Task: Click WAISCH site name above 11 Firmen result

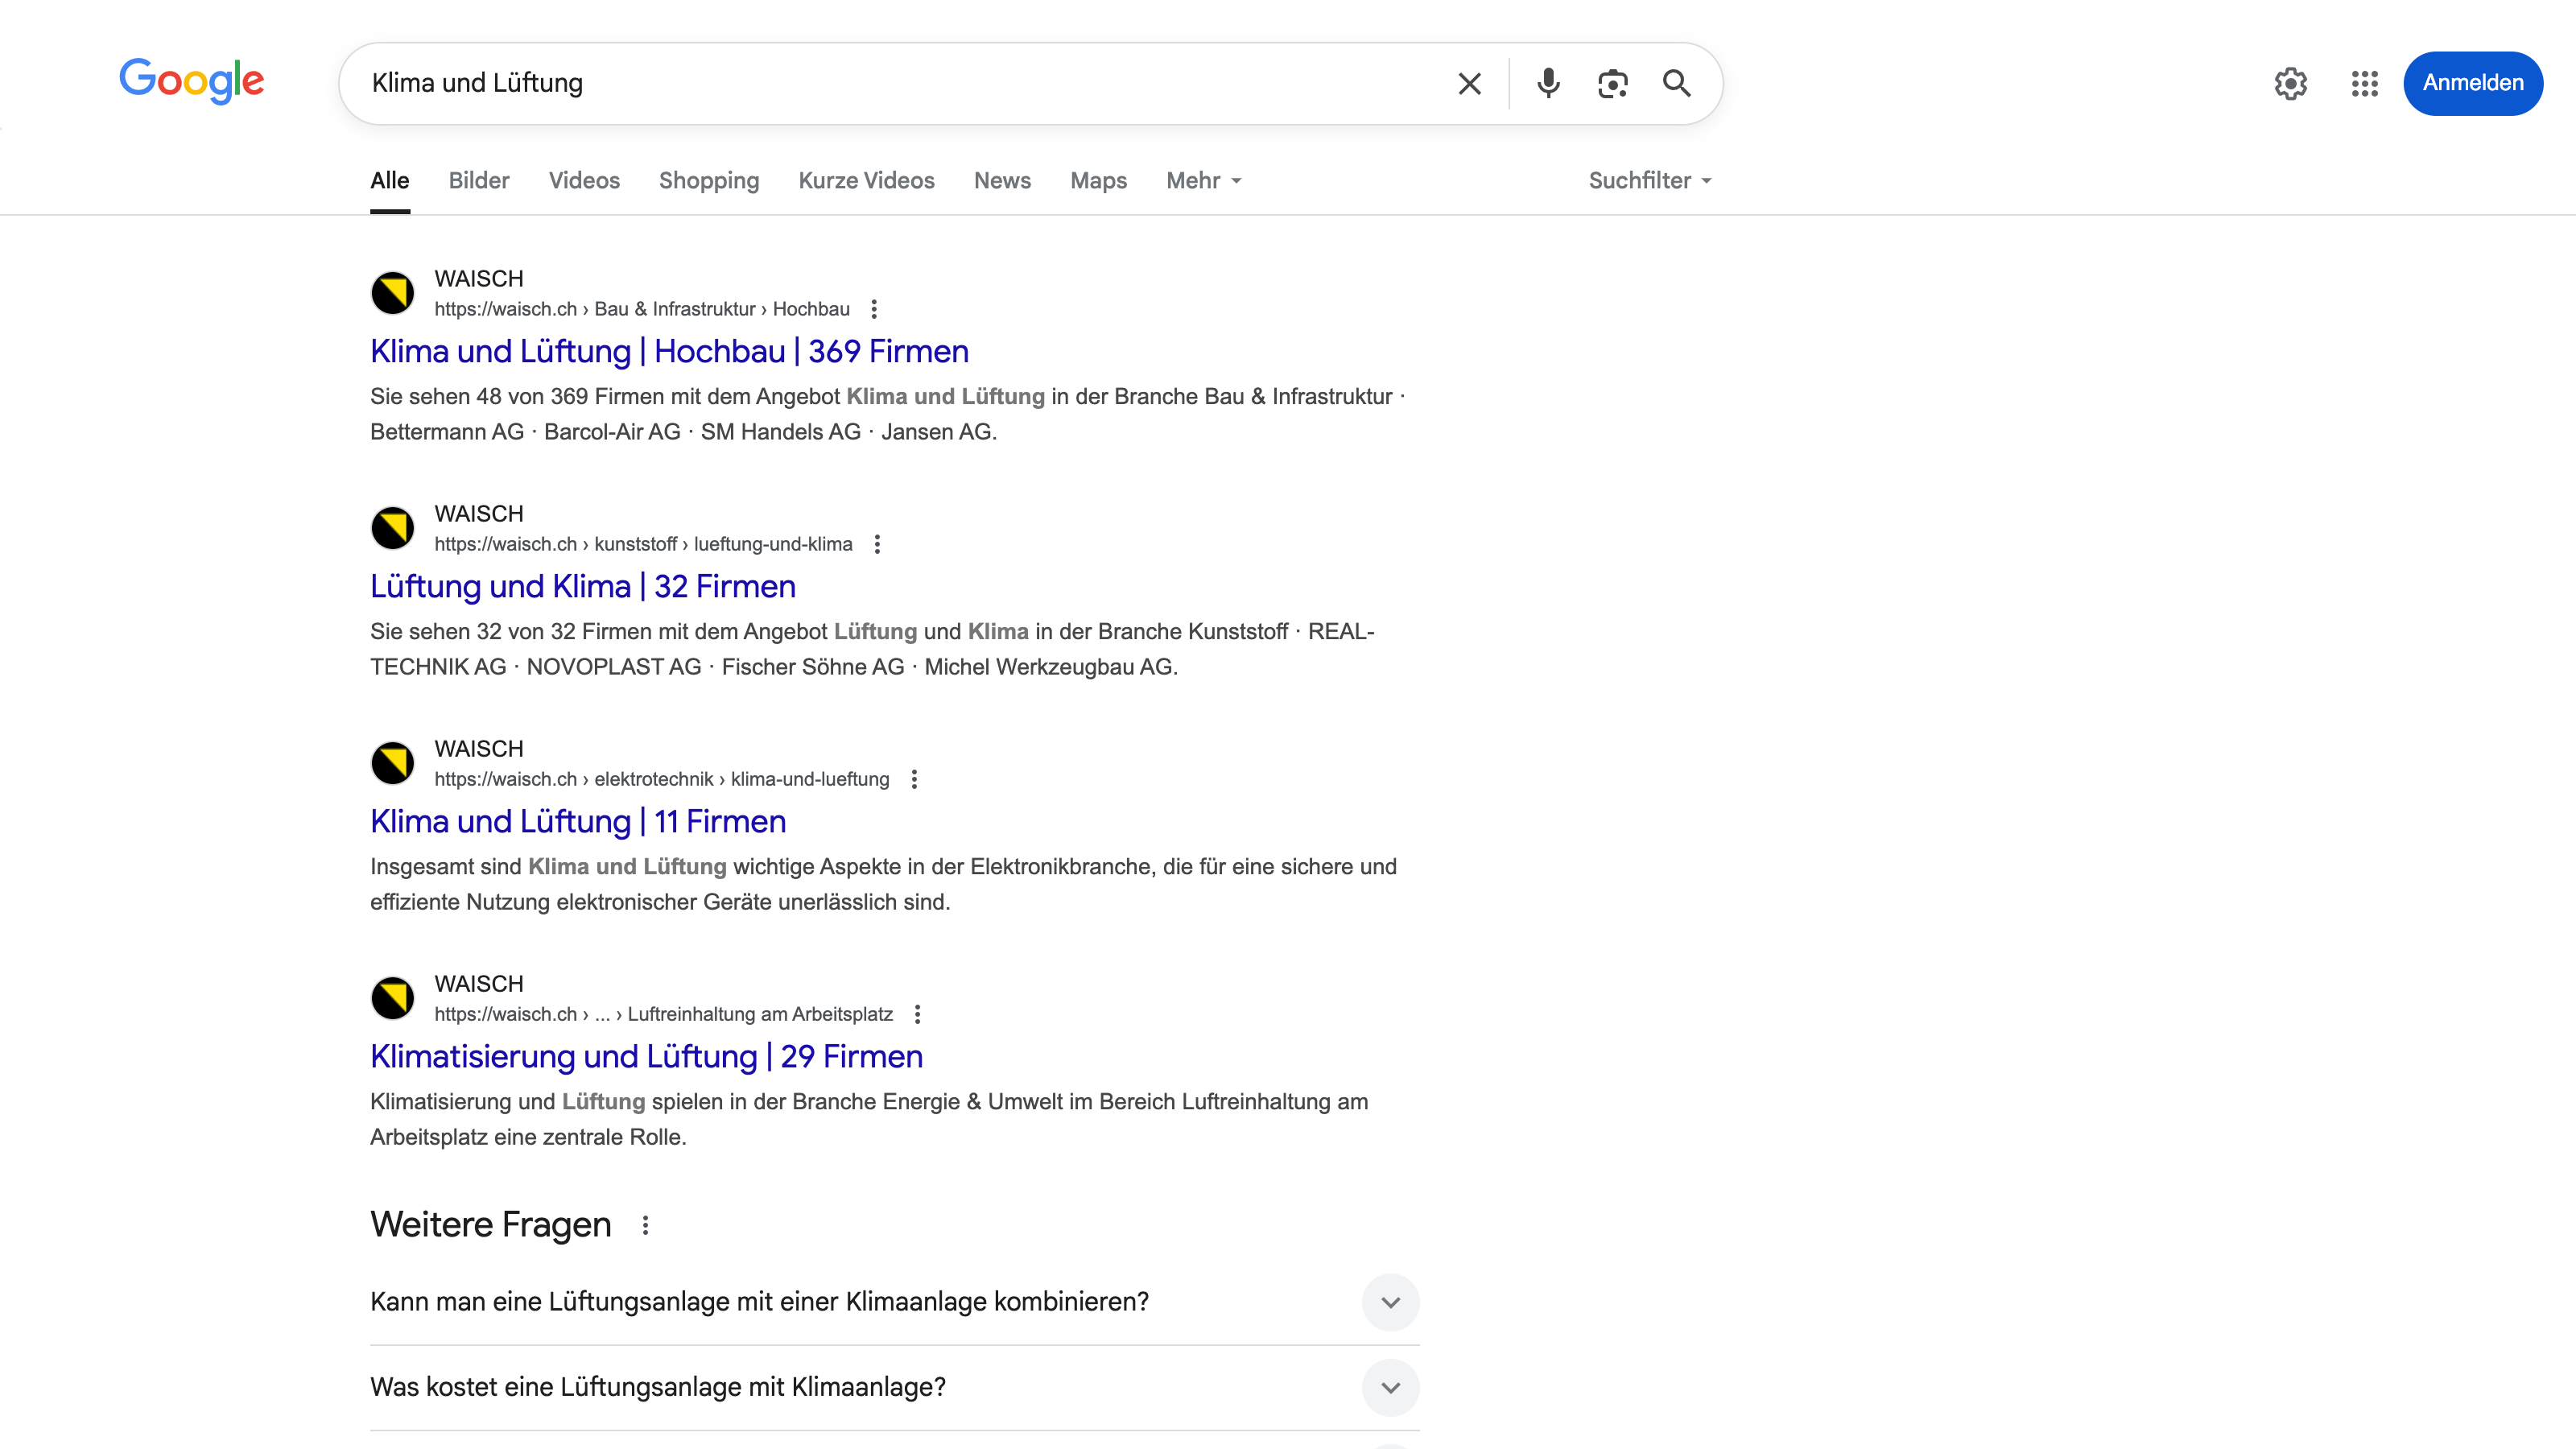Action: pos(479,749)
